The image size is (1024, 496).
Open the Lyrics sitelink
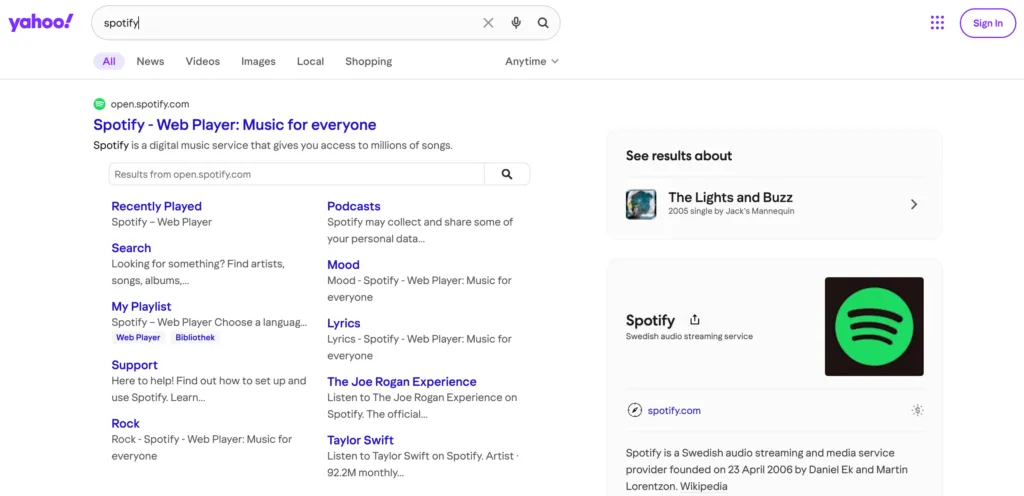pos(344,323)
